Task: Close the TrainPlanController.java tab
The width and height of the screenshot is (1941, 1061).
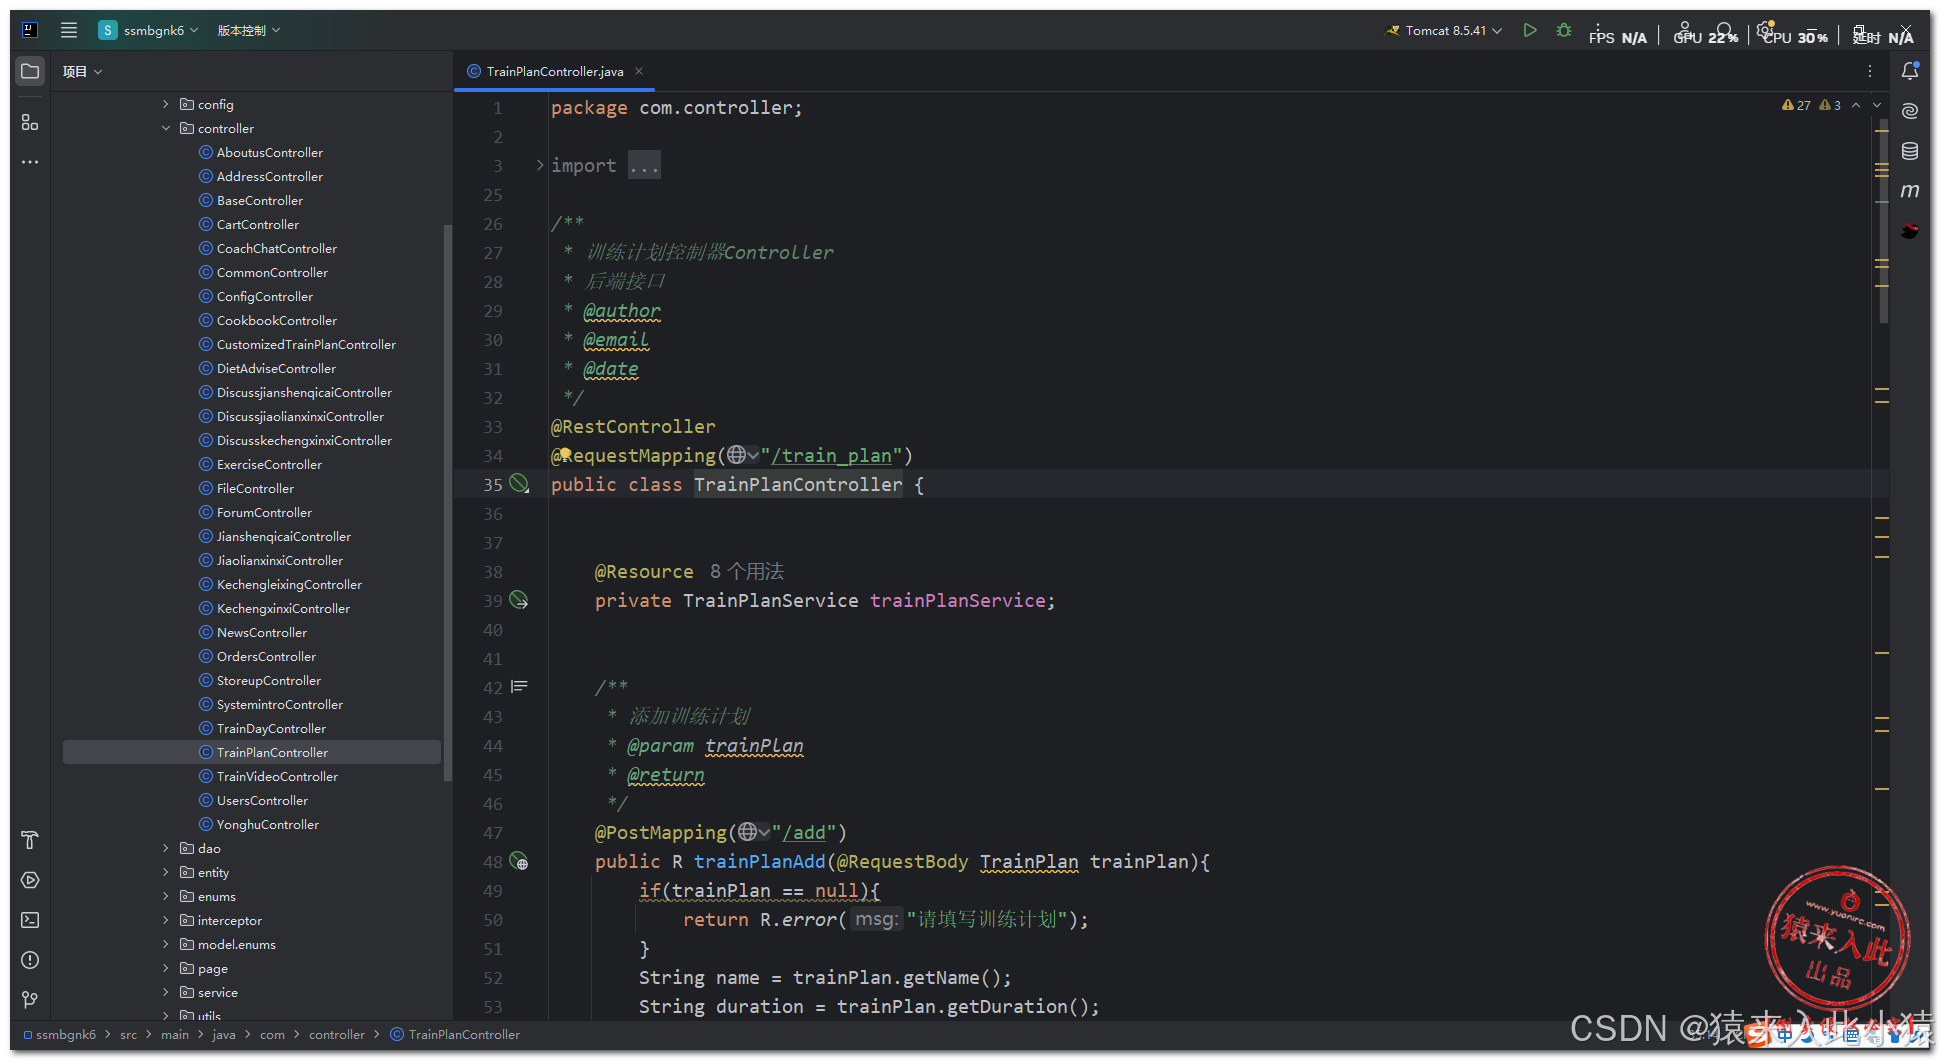Action: [639, 71]
